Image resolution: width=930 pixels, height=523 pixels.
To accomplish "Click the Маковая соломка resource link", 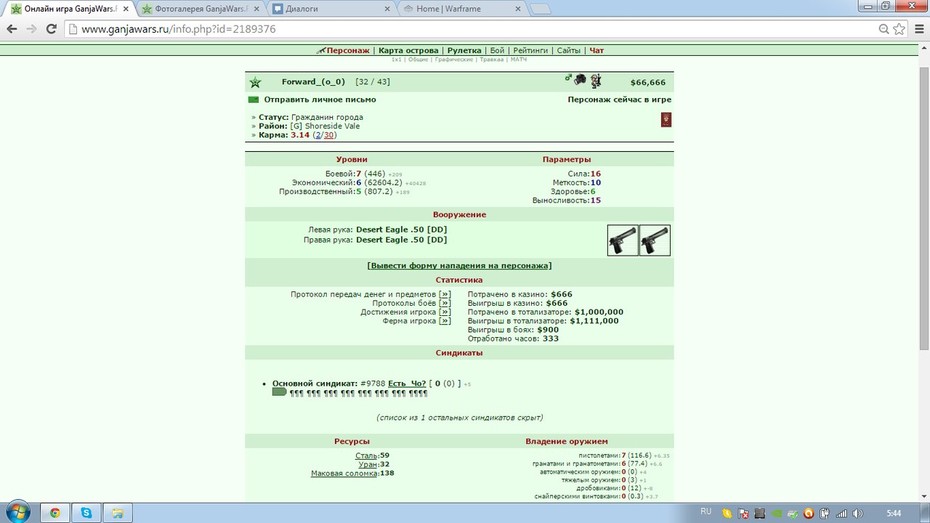I will (x=344, y=473).
